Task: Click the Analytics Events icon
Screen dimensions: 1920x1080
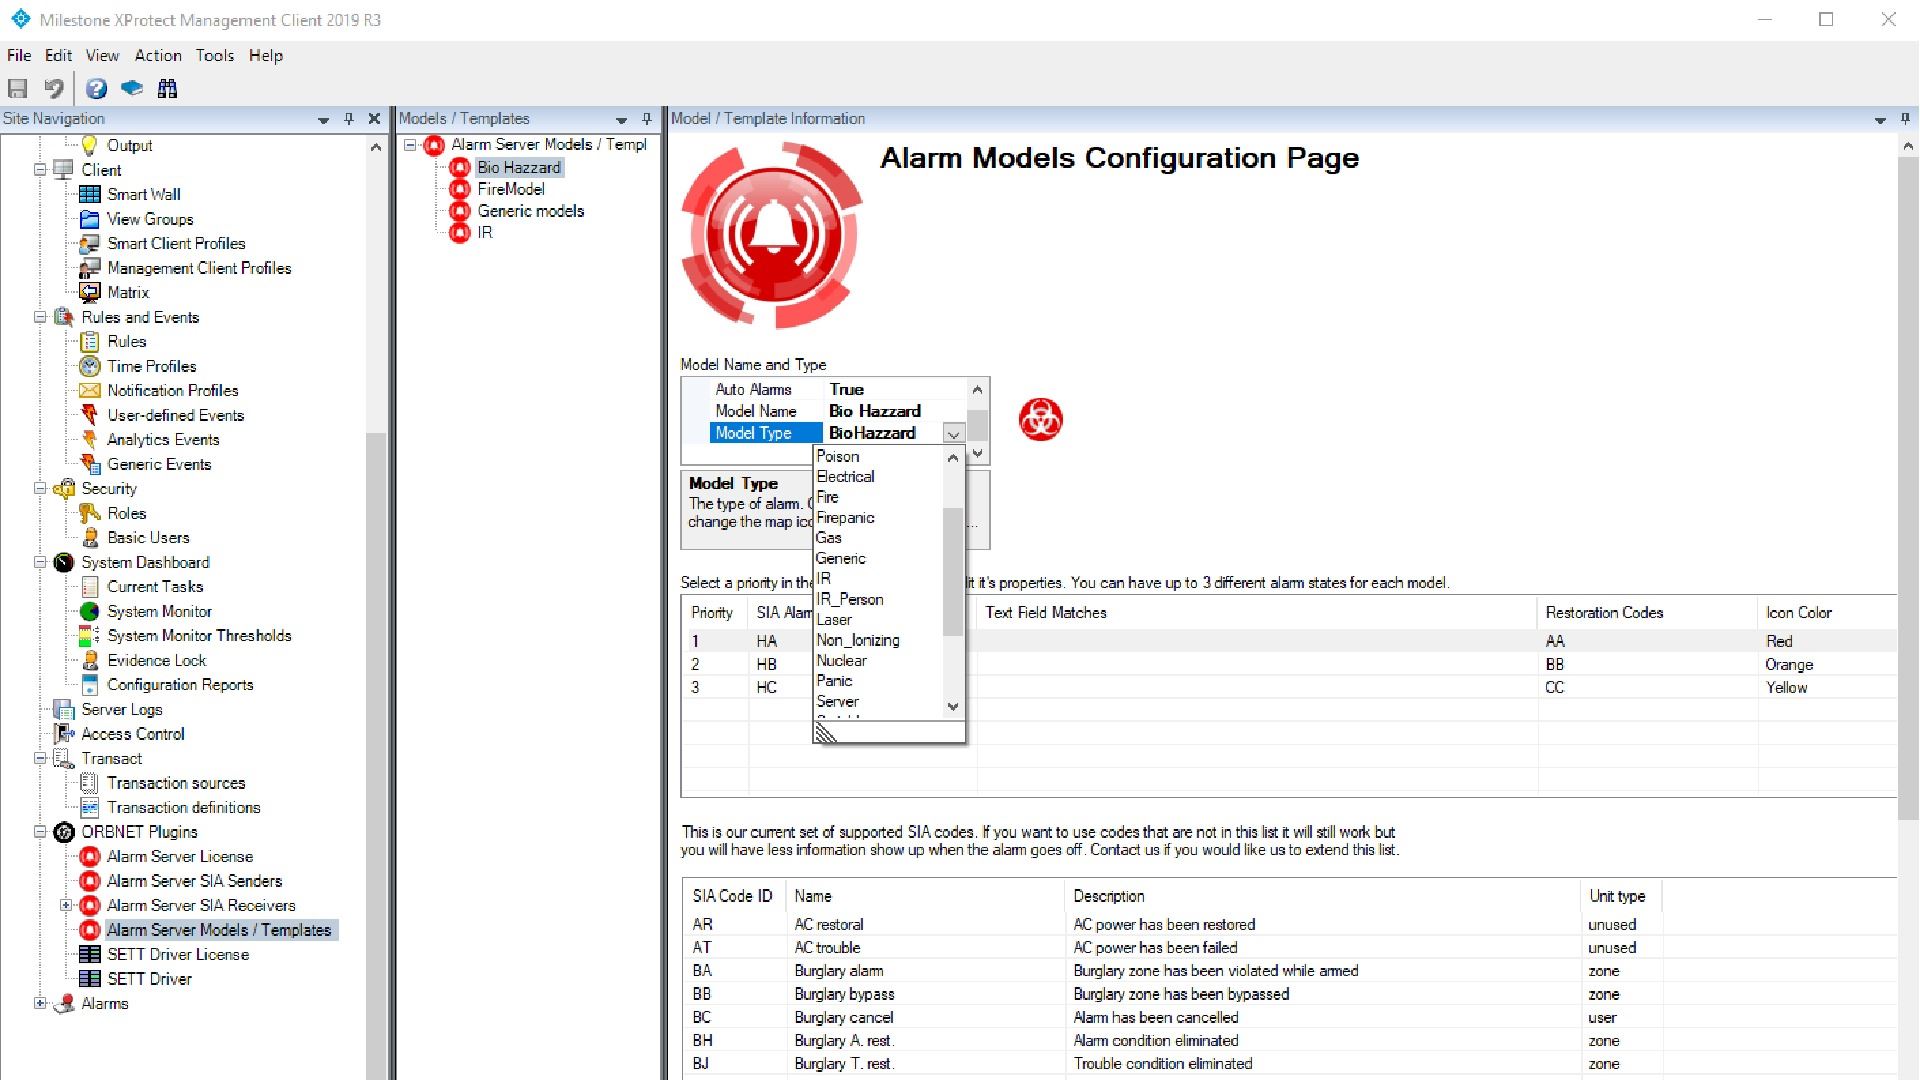Action: (90, 439)
